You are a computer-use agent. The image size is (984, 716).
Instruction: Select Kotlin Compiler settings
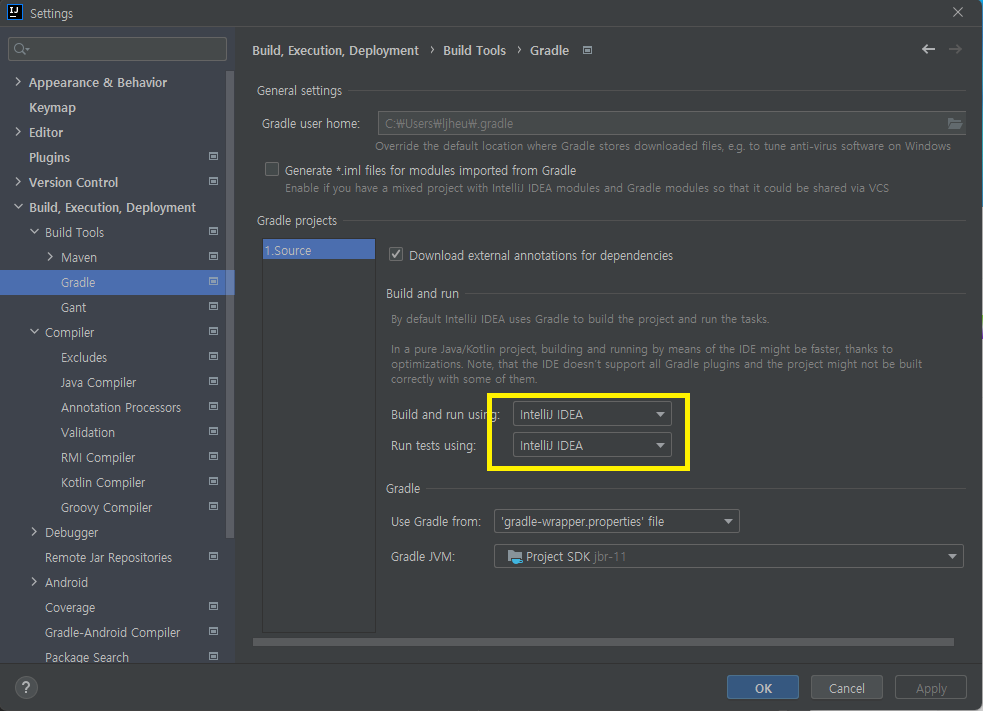[103, 483]
